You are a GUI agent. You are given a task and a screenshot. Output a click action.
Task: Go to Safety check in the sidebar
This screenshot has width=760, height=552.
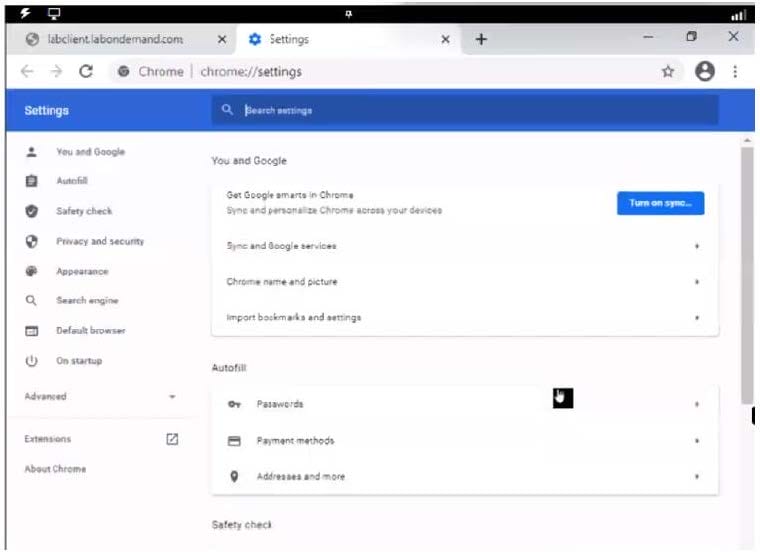click(84, 211)
